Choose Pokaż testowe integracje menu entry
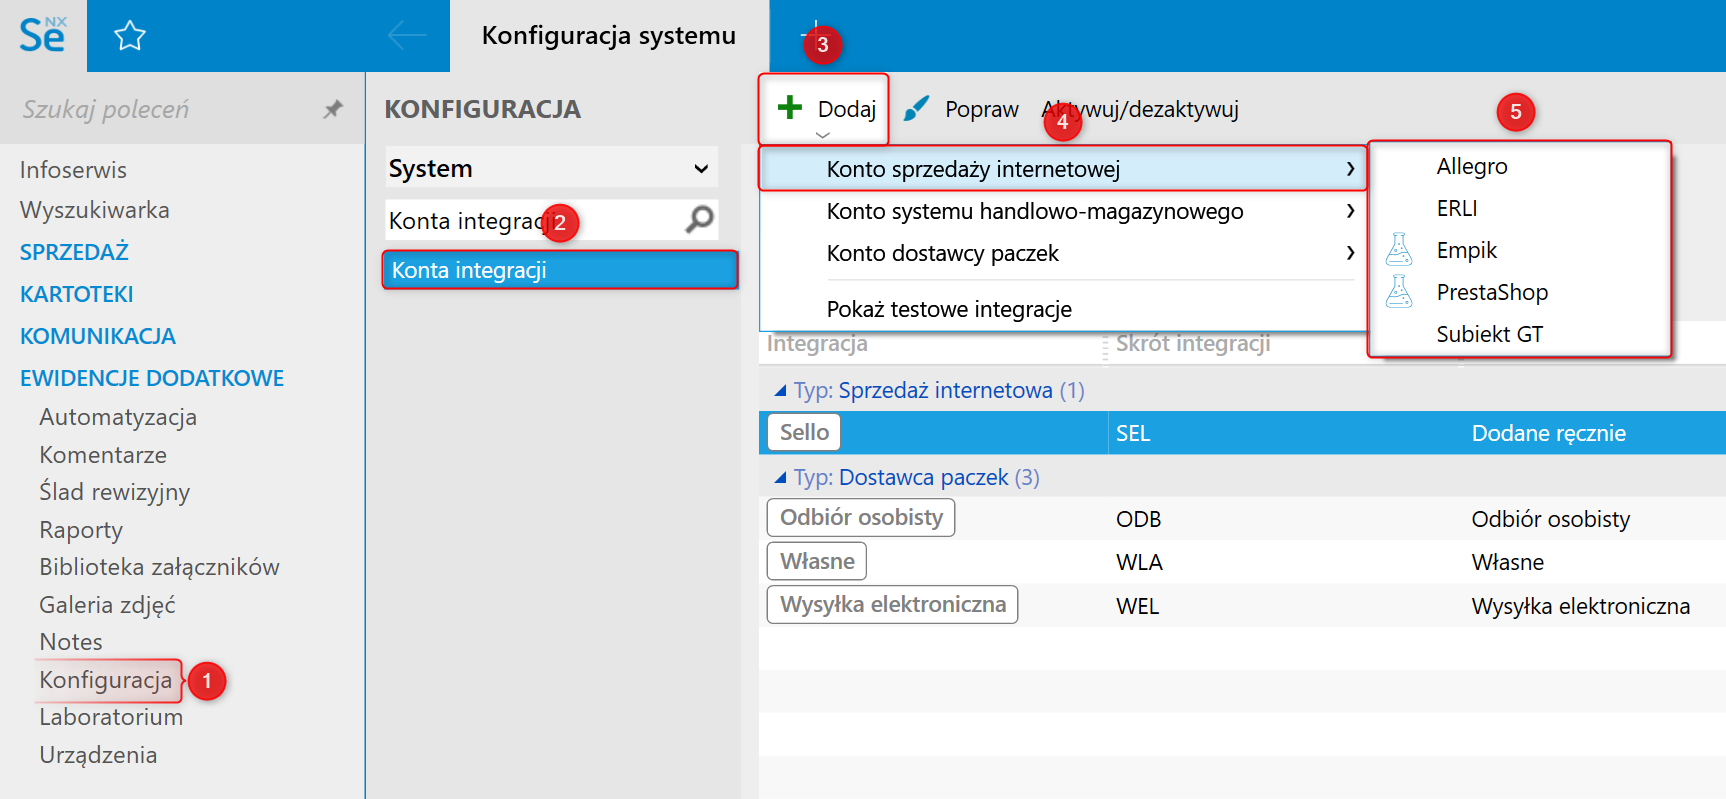The height and width of the screenshot is (799, 1726). click(948, 309)
